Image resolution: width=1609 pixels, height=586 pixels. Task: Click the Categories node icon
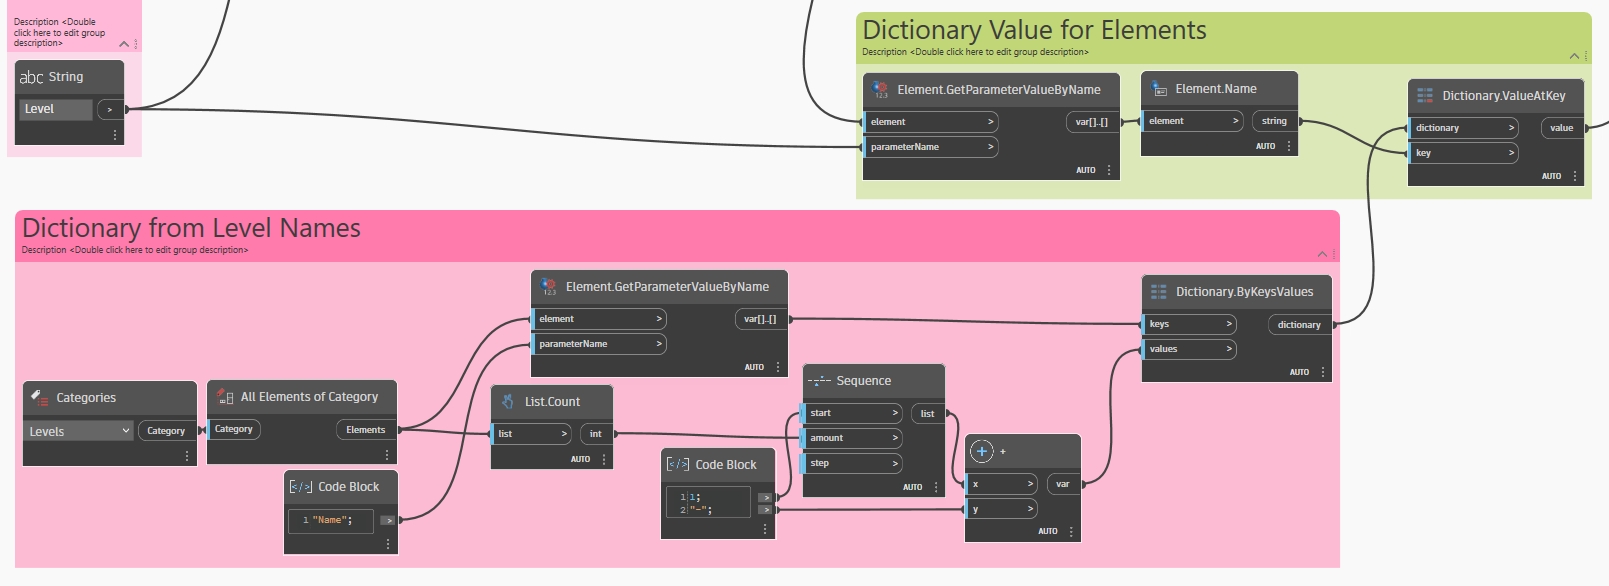[39, 397]
